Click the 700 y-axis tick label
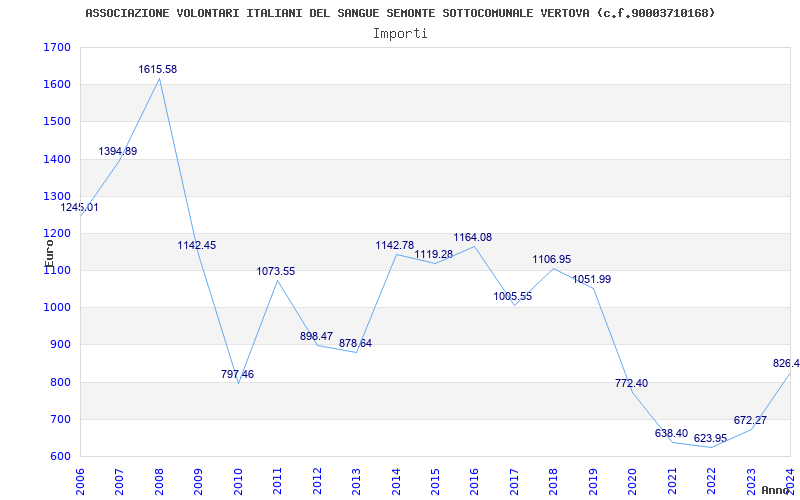Image resolution: width=800 pixels, height=500 pixels. (x=60, y=419)
